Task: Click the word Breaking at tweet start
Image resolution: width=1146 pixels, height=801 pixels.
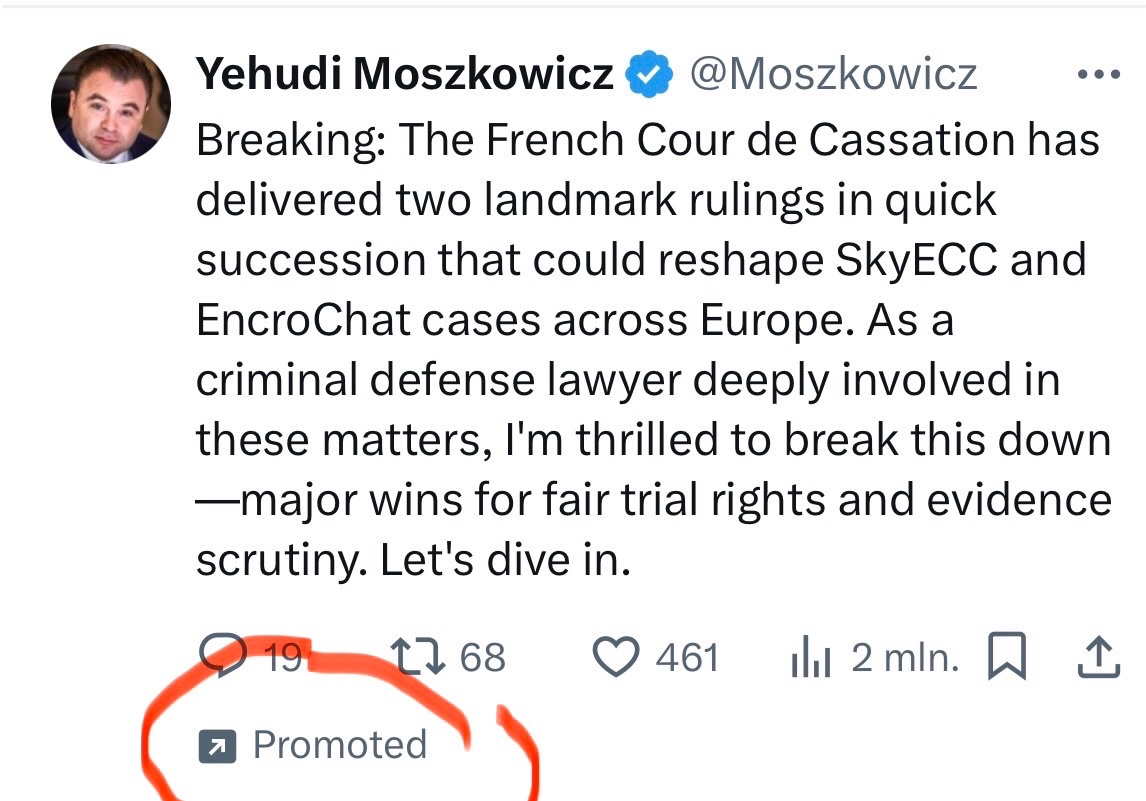Action: [288, 141]
